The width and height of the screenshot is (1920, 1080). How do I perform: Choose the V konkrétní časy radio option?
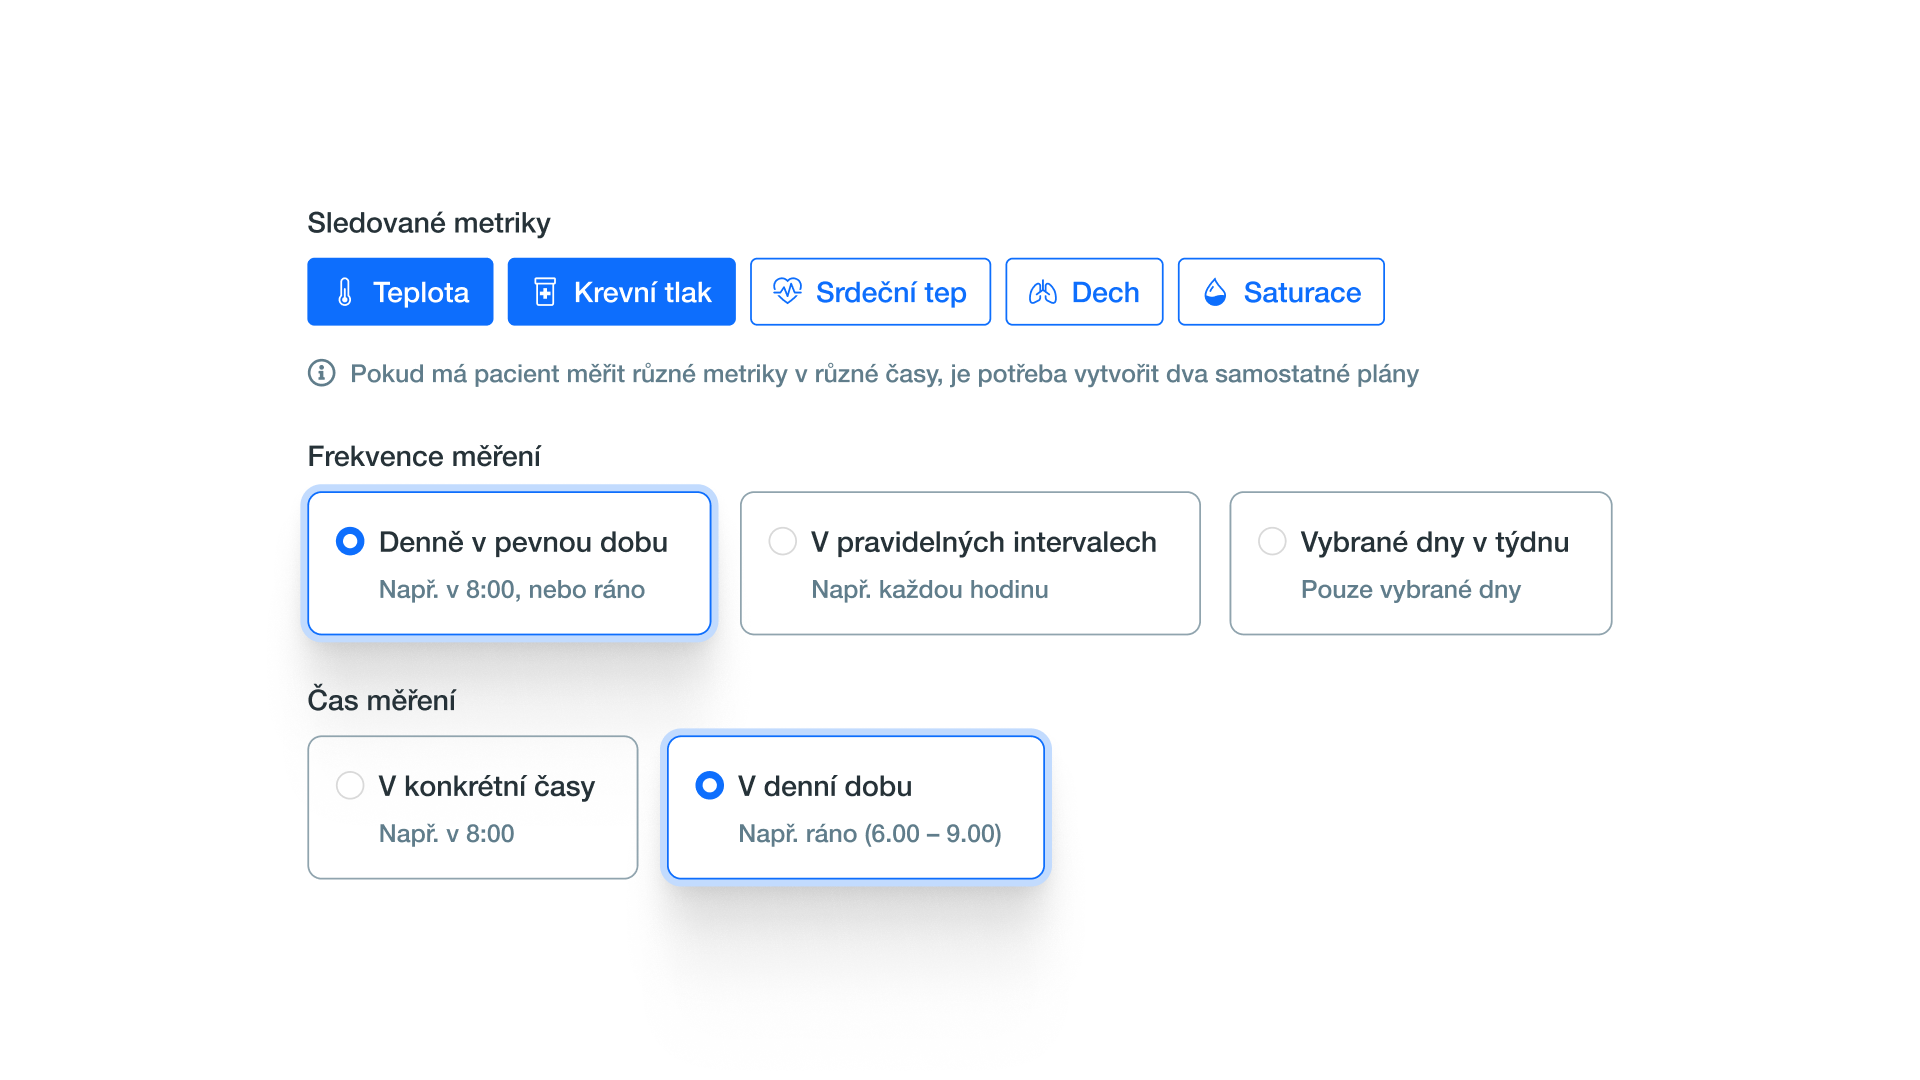[350, 785]
